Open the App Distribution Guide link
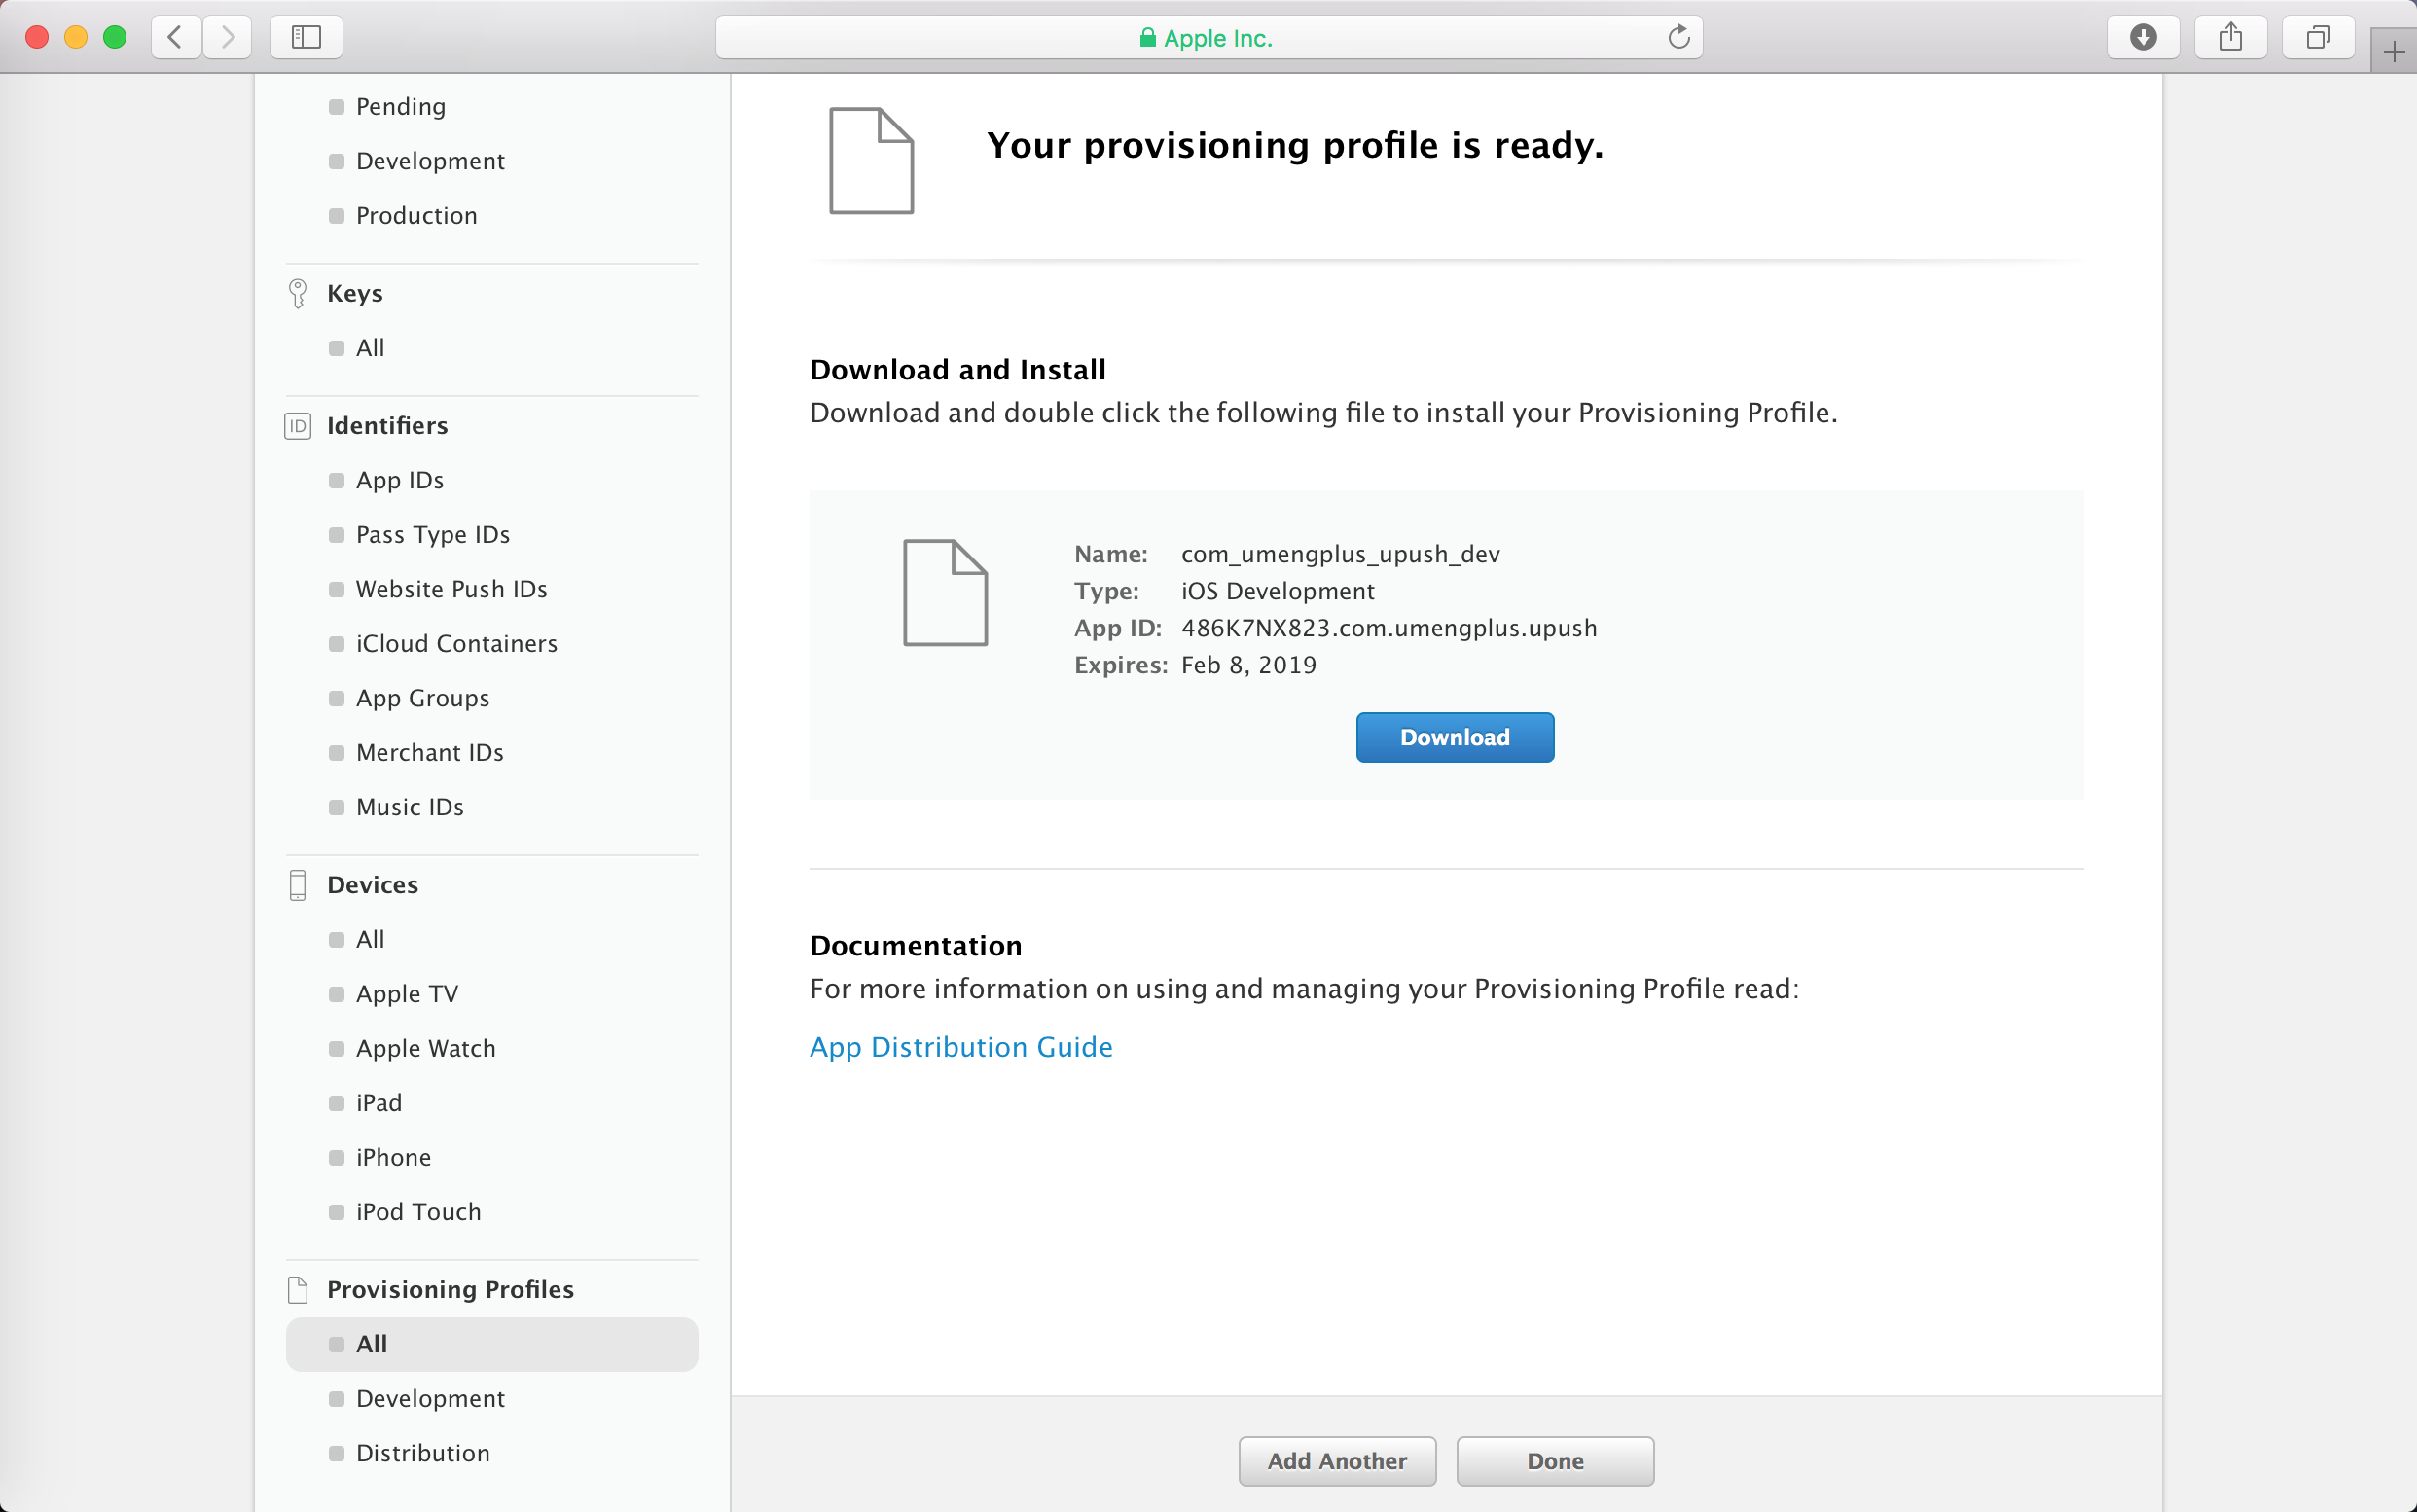 pos(961,1047)
